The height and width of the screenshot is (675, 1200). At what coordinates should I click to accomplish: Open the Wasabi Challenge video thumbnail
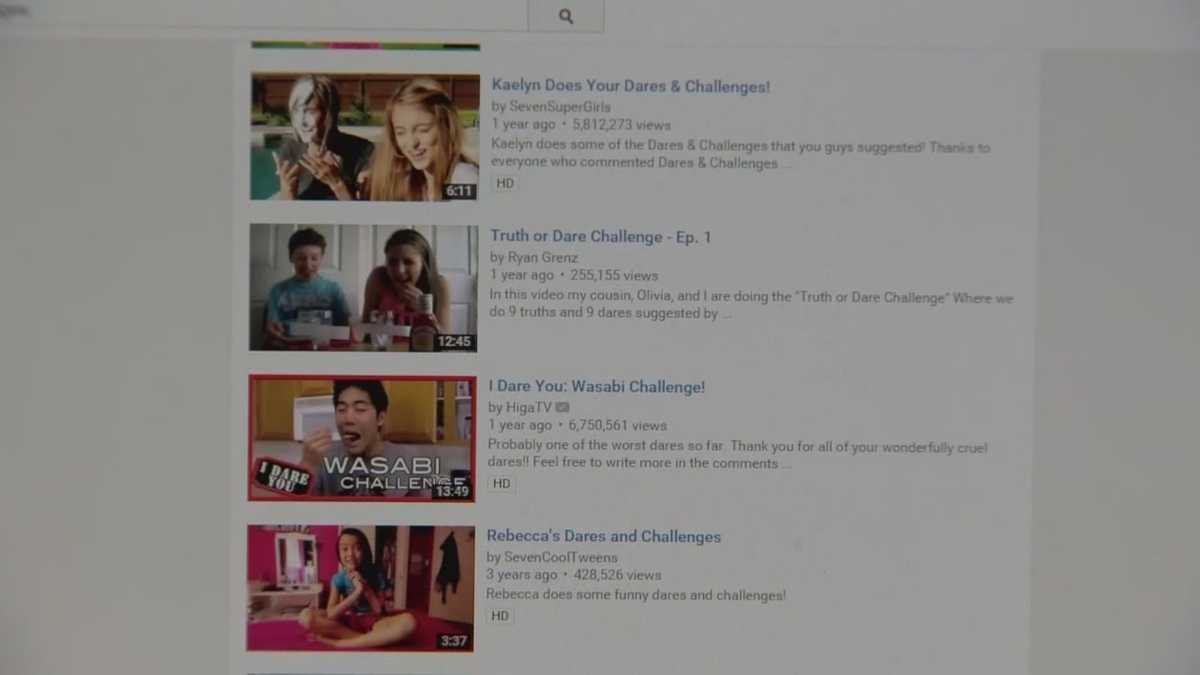click(362, 437)
